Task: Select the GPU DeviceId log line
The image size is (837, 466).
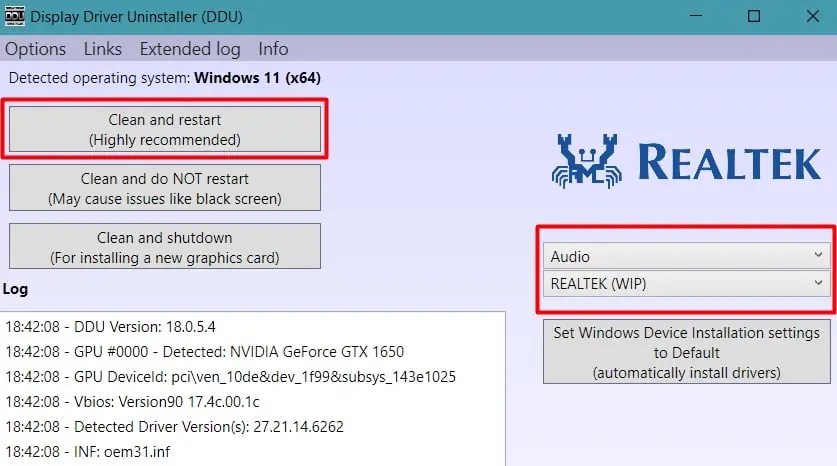Action: [230, 377]
